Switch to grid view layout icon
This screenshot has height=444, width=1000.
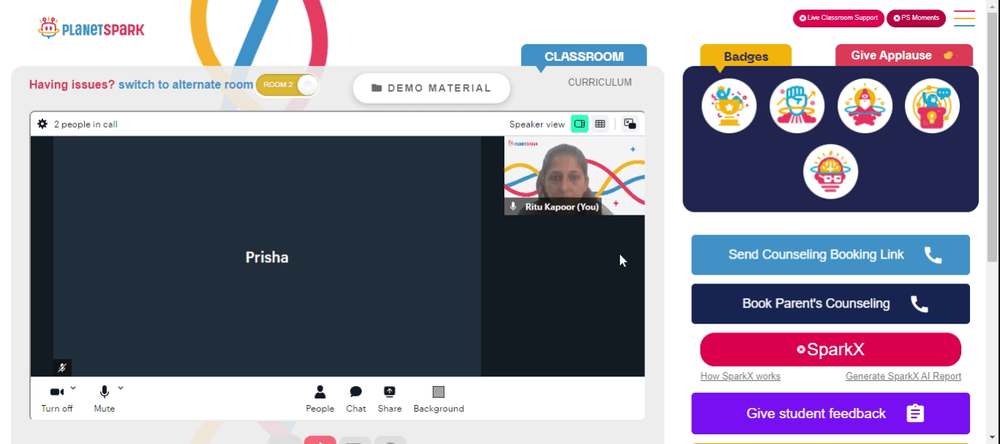pyautogui.click(x=600, y=124)
